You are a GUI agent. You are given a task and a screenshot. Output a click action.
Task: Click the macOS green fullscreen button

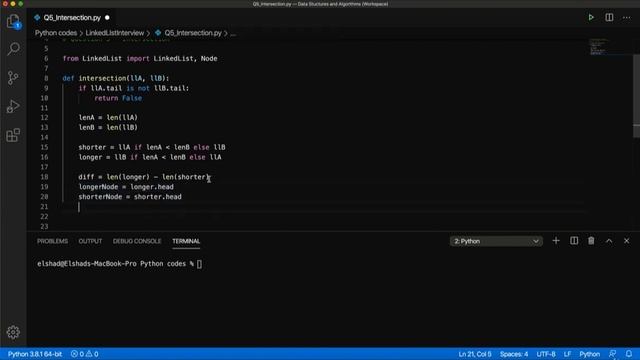point(20,4)
